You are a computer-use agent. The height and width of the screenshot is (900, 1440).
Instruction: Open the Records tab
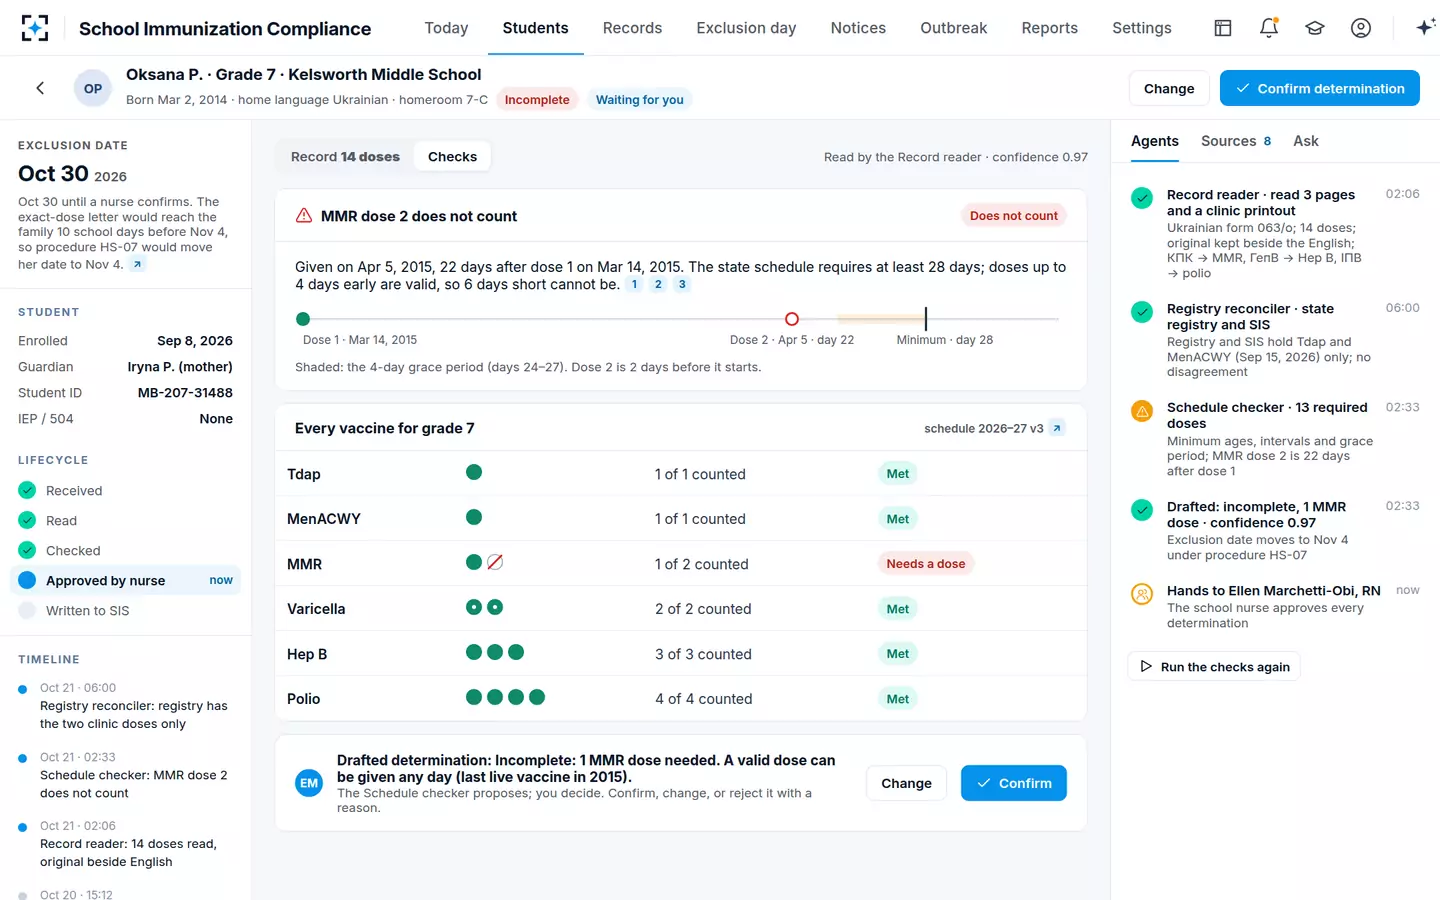click(632, 28)
